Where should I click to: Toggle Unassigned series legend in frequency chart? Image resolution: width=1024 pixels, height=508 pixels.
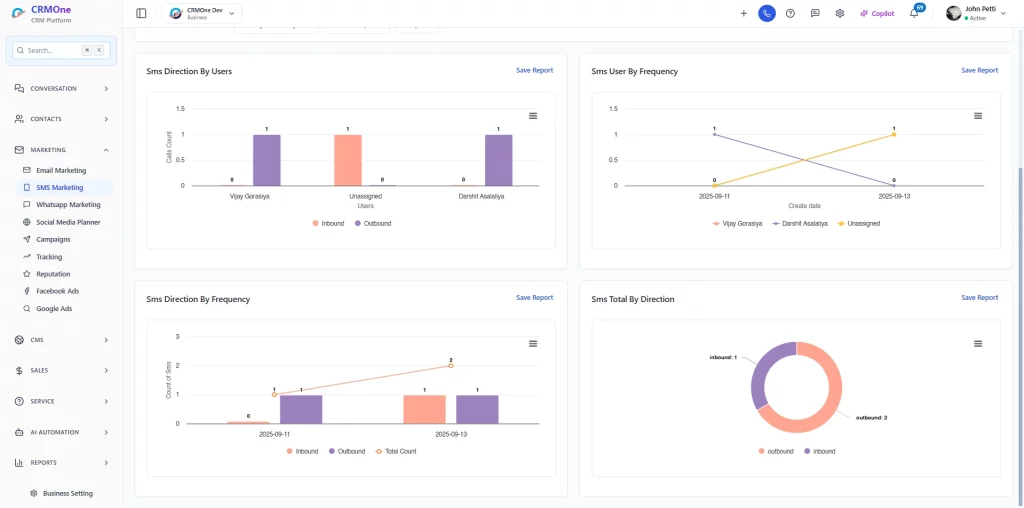[858, 223]
